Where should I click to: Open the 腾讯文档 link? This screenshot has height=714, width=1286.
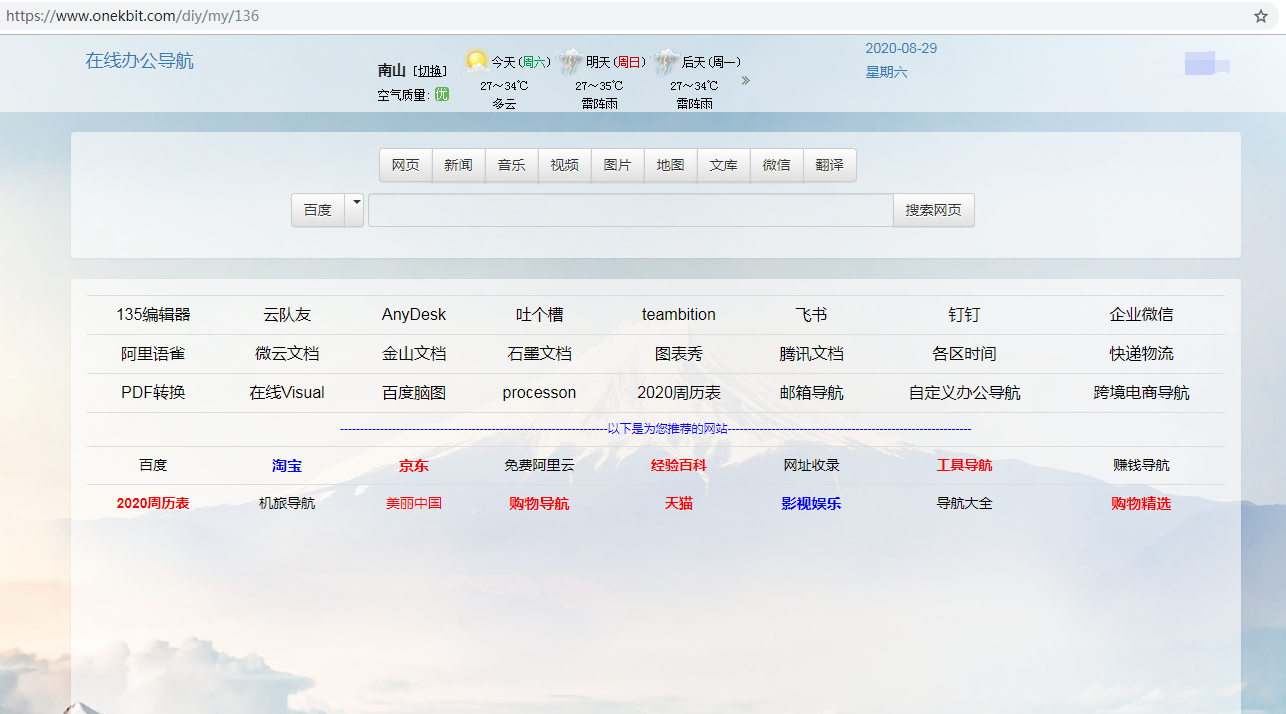tap(811, 354)
